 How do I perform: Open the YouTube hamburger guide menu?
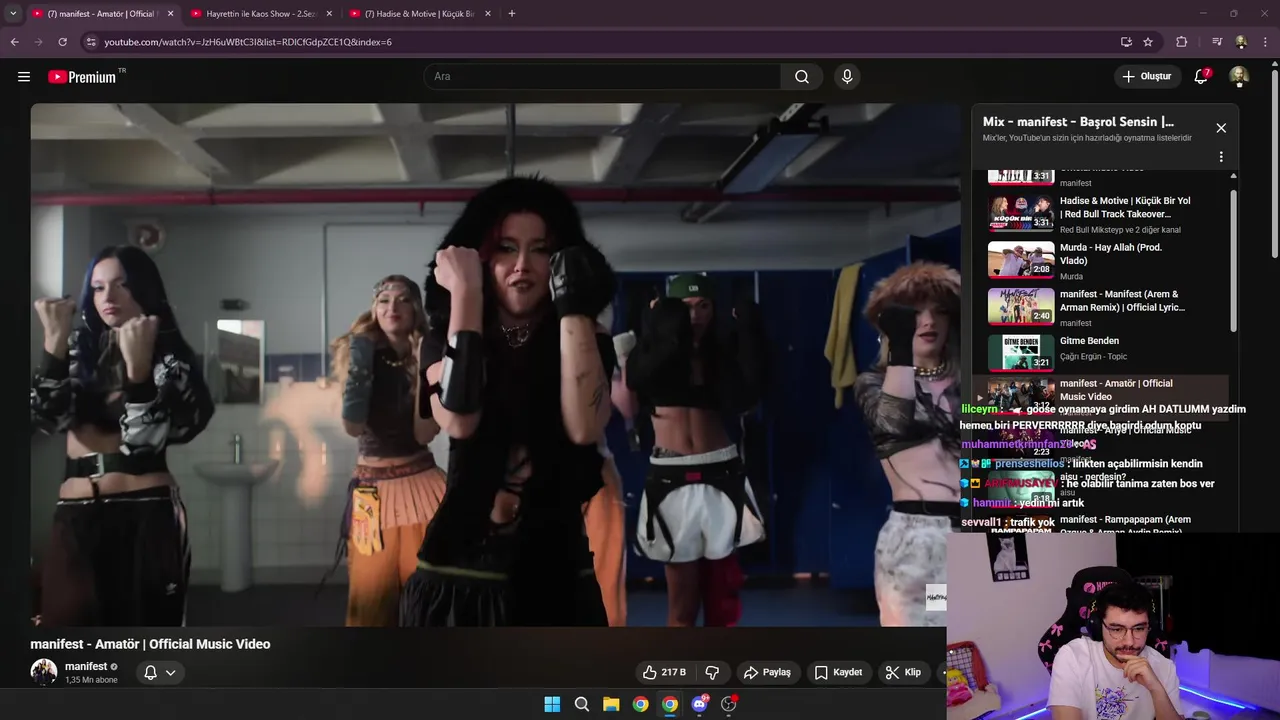24,77
